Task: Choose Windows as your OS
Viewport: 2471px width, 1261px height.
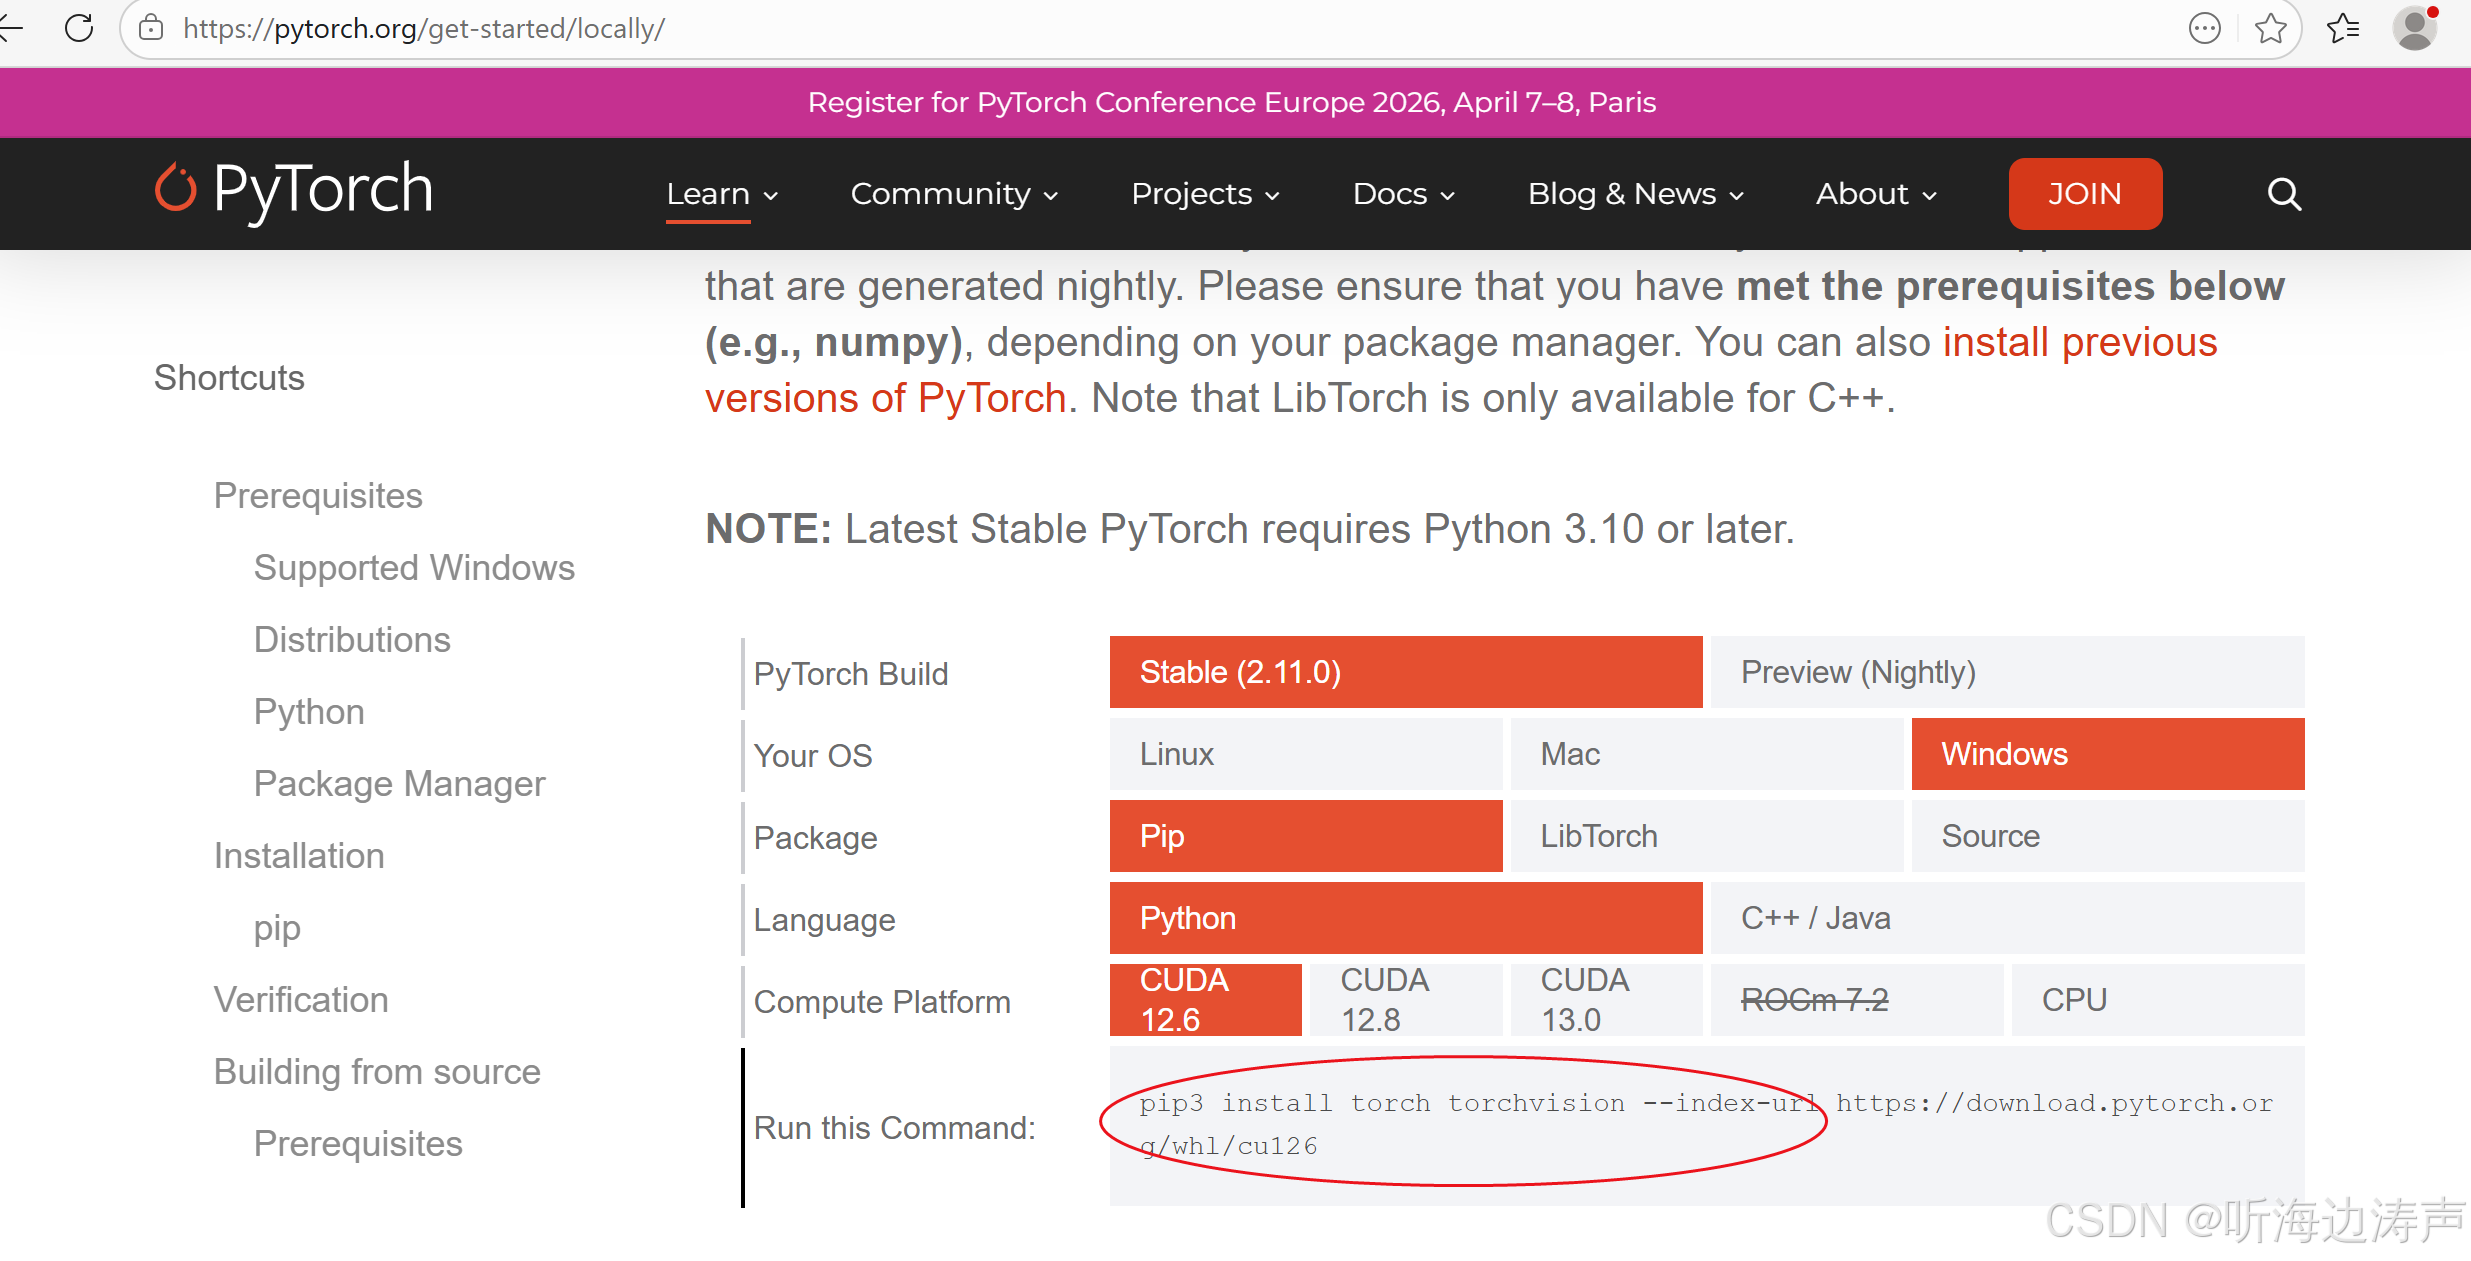Action: (x=2108, y=754)
